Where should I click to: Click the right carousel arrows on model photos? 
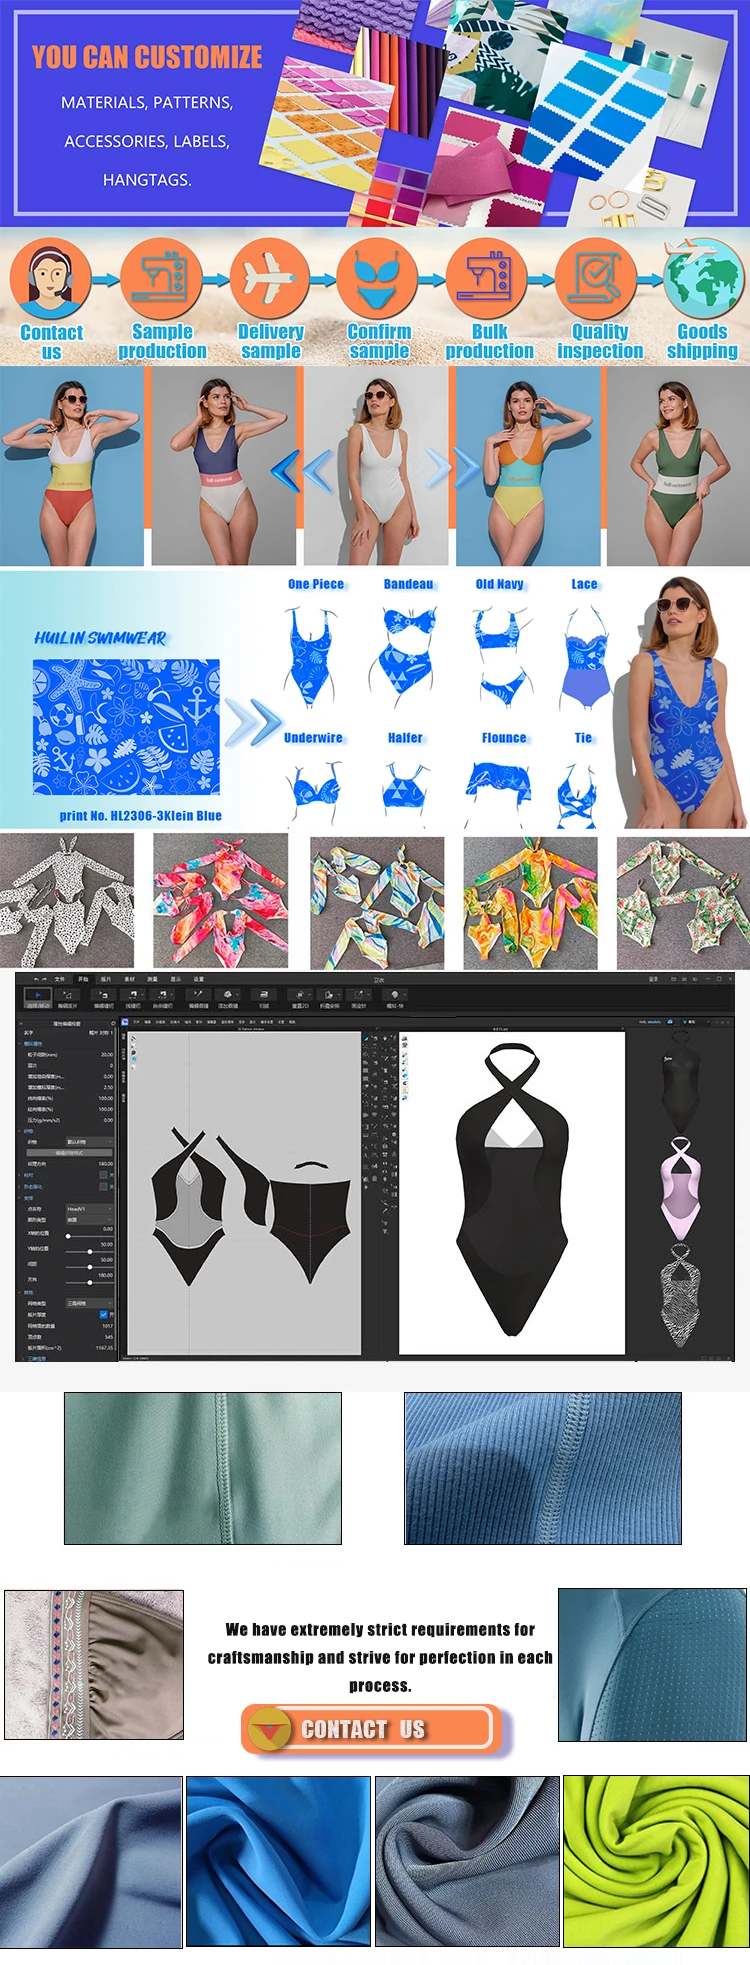coord(453,468)
